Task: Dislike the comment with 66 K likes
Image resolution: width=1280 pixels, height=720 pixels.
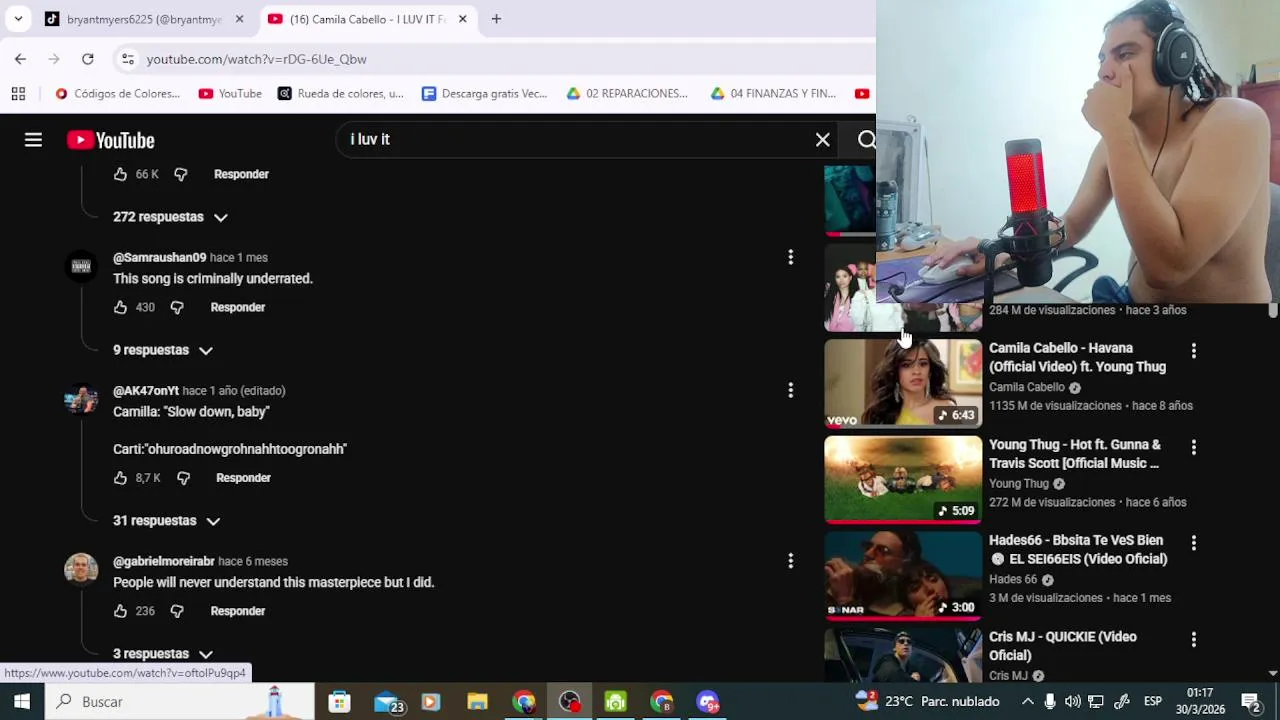Action: click(x=181, y=174)
